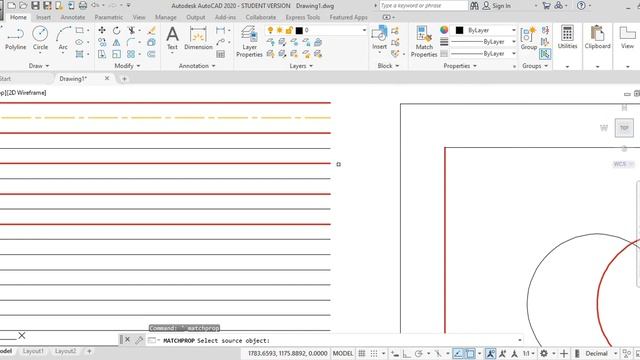Open the Insert ribbon tab
Viewport: 640px width, 360px height.
pyautogui.click(x=43, y=17)
